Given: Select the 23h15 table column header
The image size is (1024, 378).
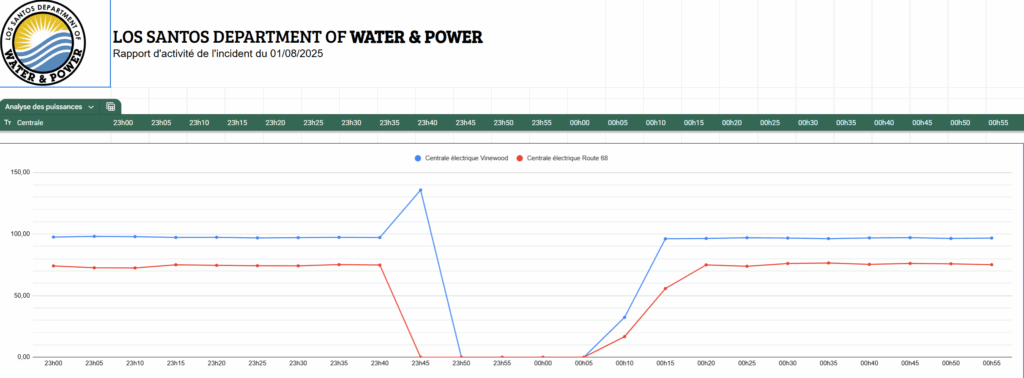Looking at the screenshot, I should [x=236, y=123].
